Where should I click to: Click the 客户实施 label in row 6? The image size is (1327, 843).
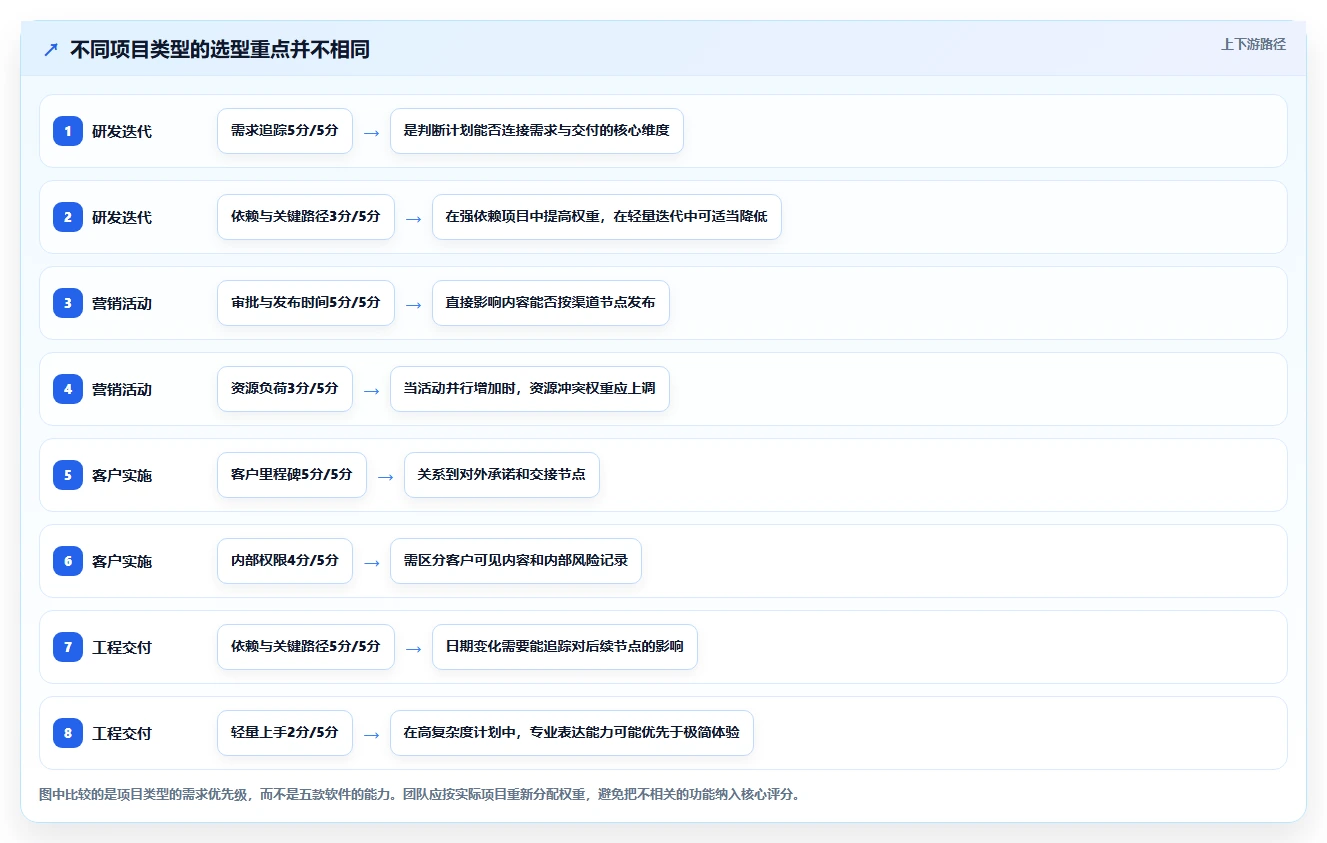click(x=122, y=561)
